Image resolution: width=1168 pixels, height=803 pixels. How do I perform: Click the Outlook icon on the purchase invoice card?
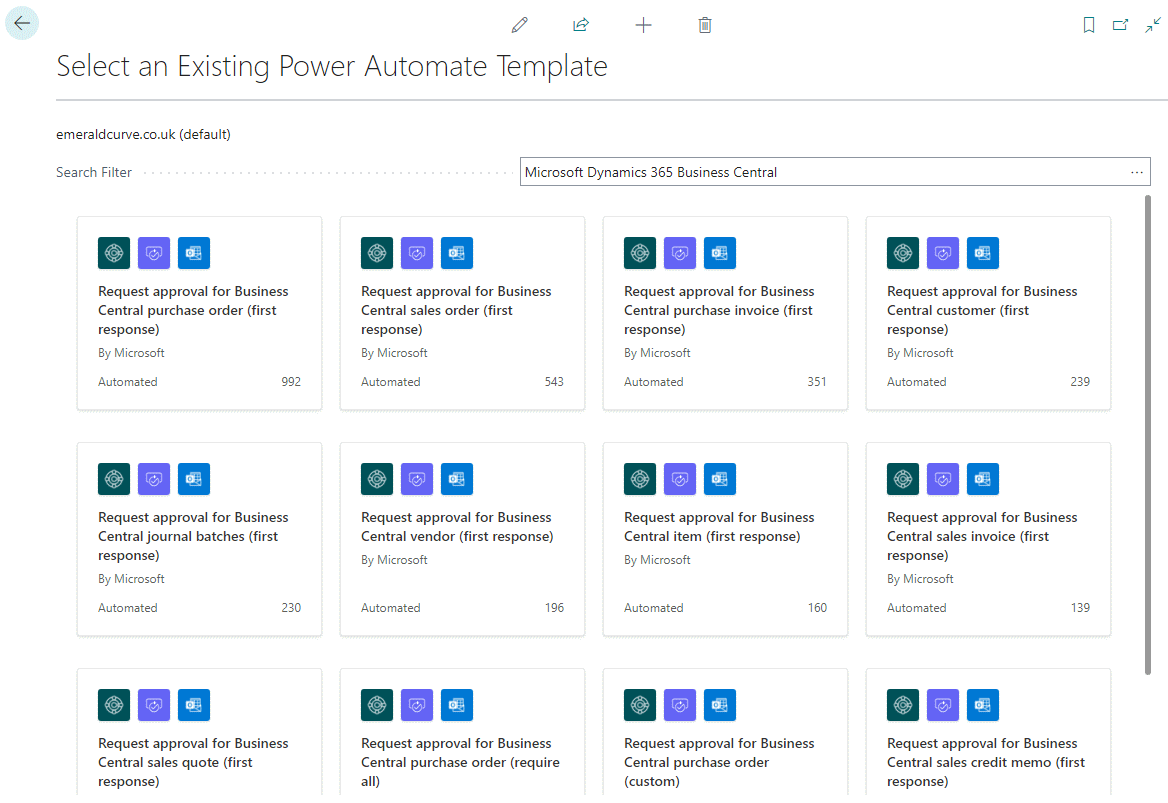point(719,253)
